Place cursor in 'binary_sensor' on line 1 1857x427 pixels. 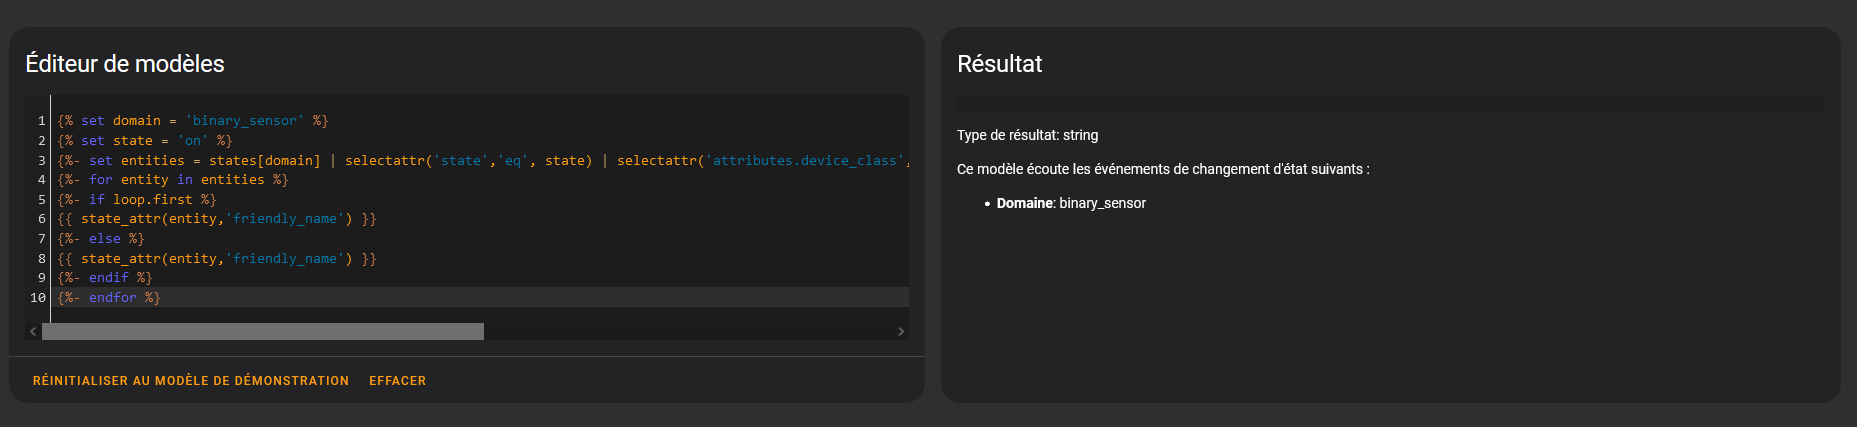coord(244,121)
